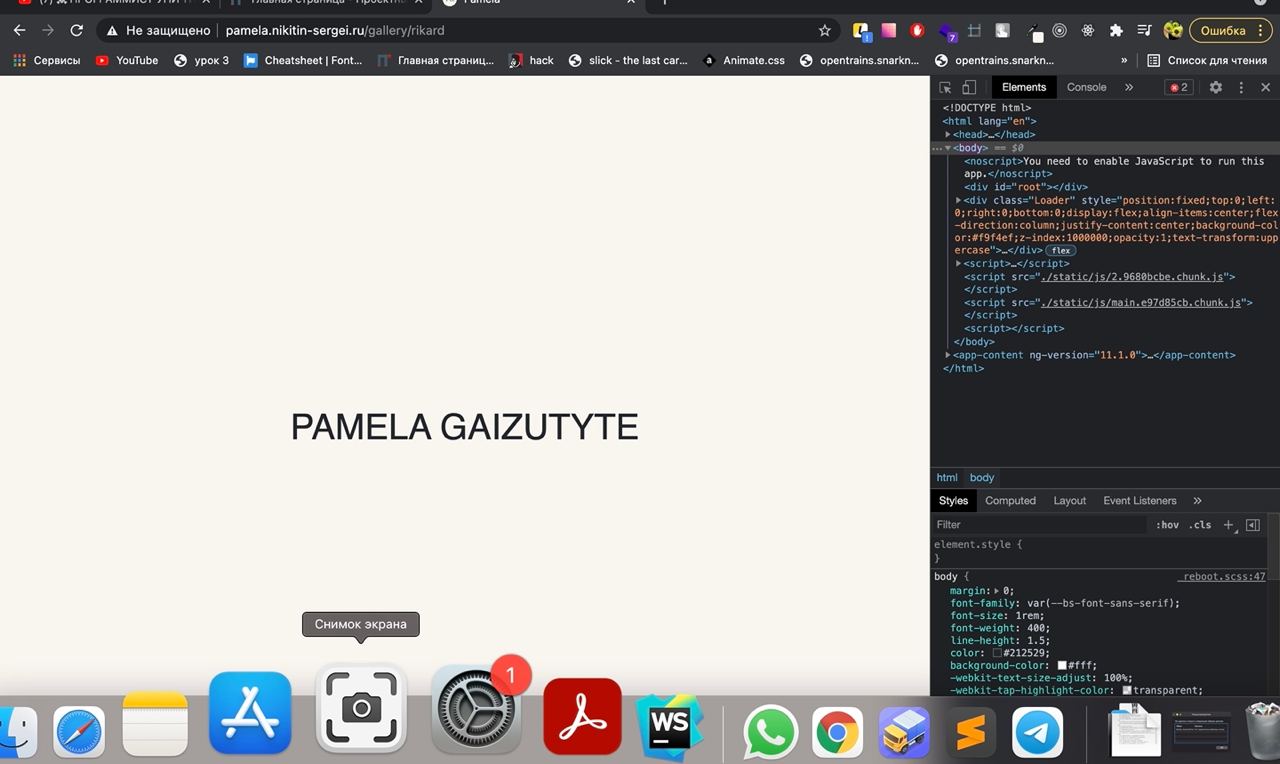Image resolution: width=1280 pixels, height=764 pixels.
Task: Expand the div class Loader node
Action: (959, 200)
